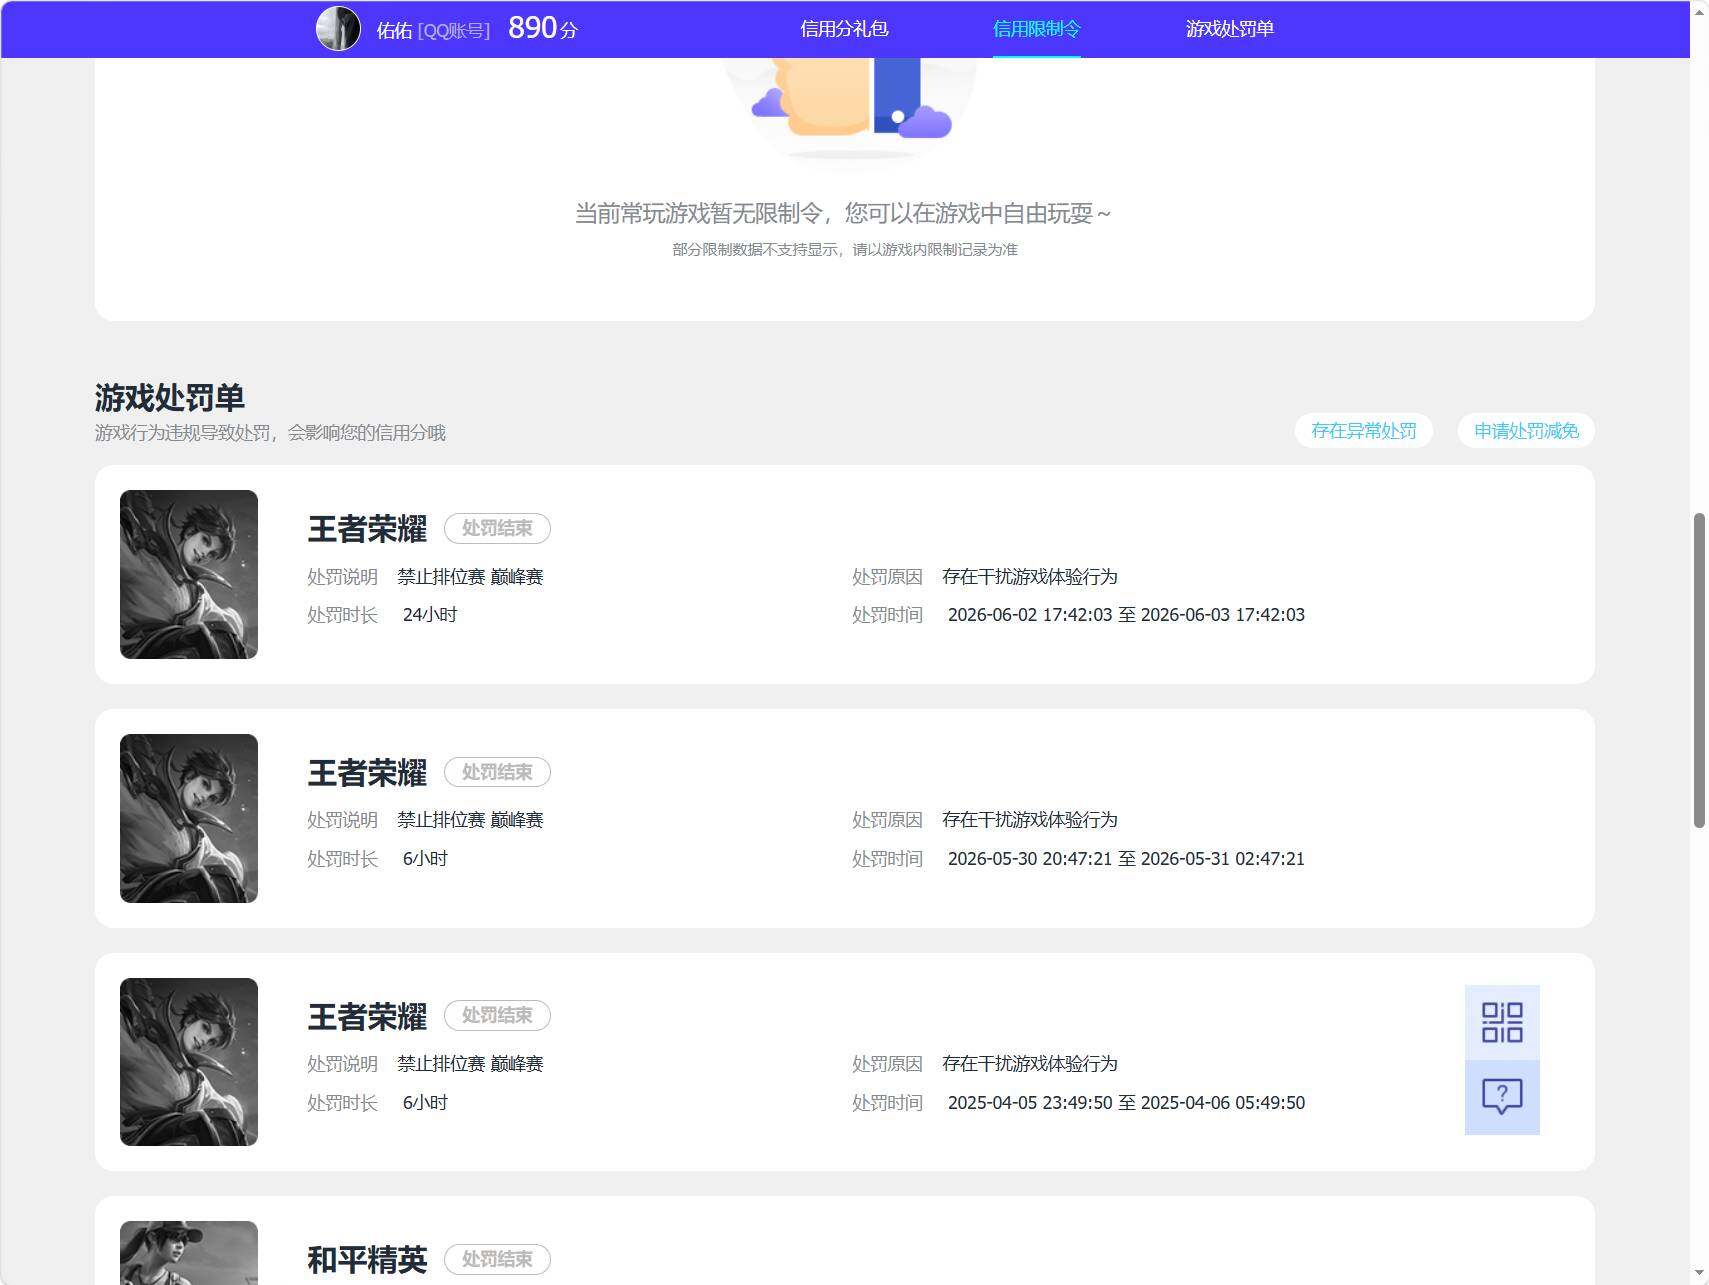Image resolution: width=1709 pixels, height=1285 pixels.
Task: Open thumbnail of 24小时 王者荣耀 penalty
Action: pos(189,574)
